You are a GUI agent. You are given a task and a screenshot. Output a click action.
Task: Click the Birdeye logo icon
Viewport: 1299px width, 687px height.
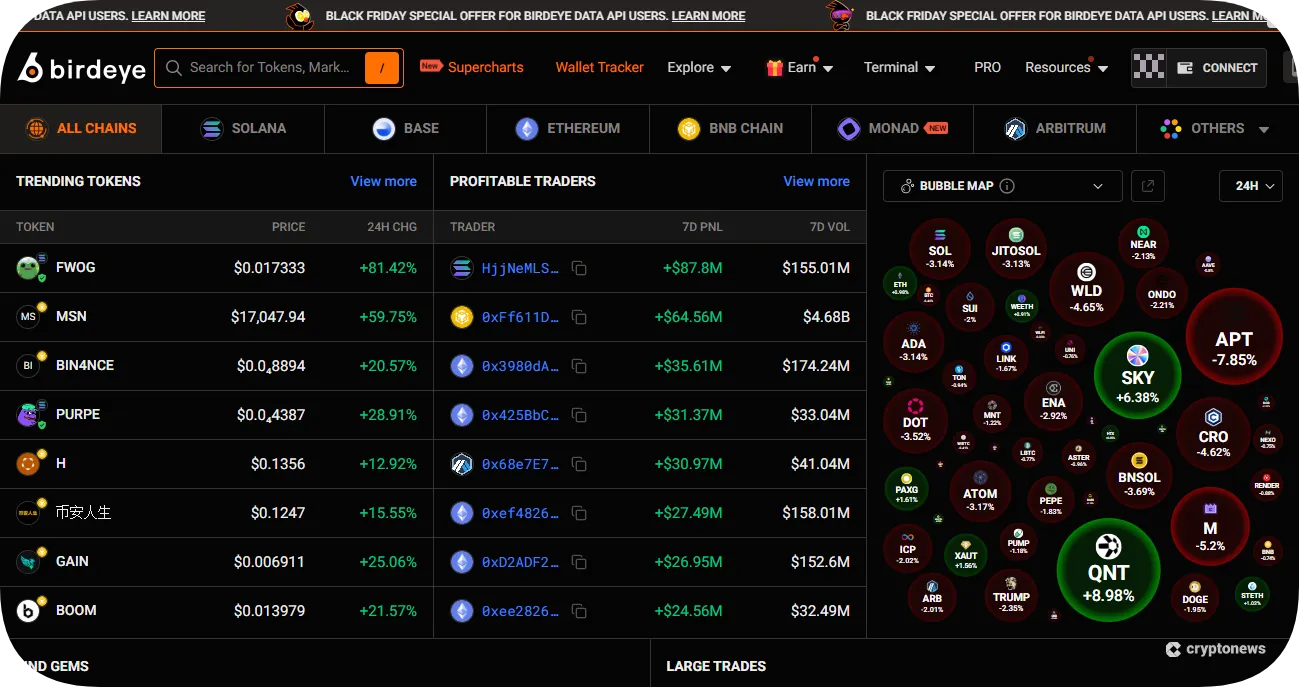[31, 67]
